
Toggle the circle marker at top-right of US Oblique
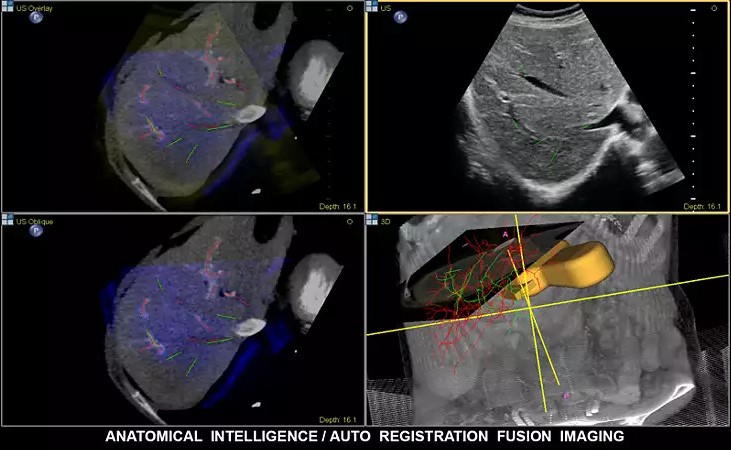[x=349, y=219]
